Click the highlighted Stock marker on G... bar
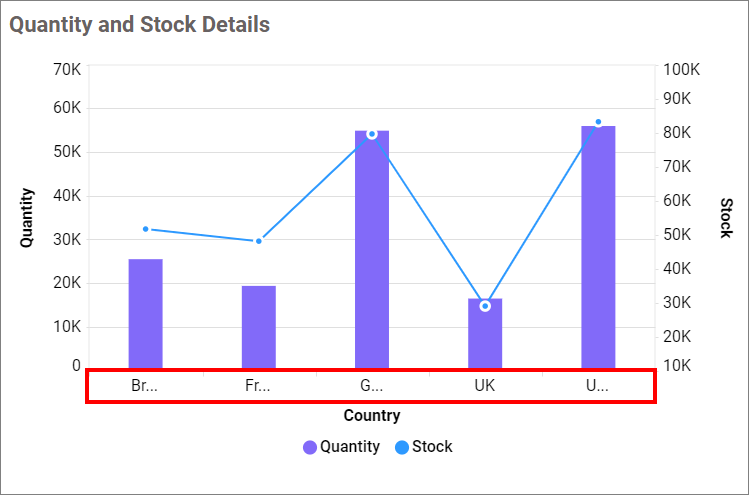 372,134
